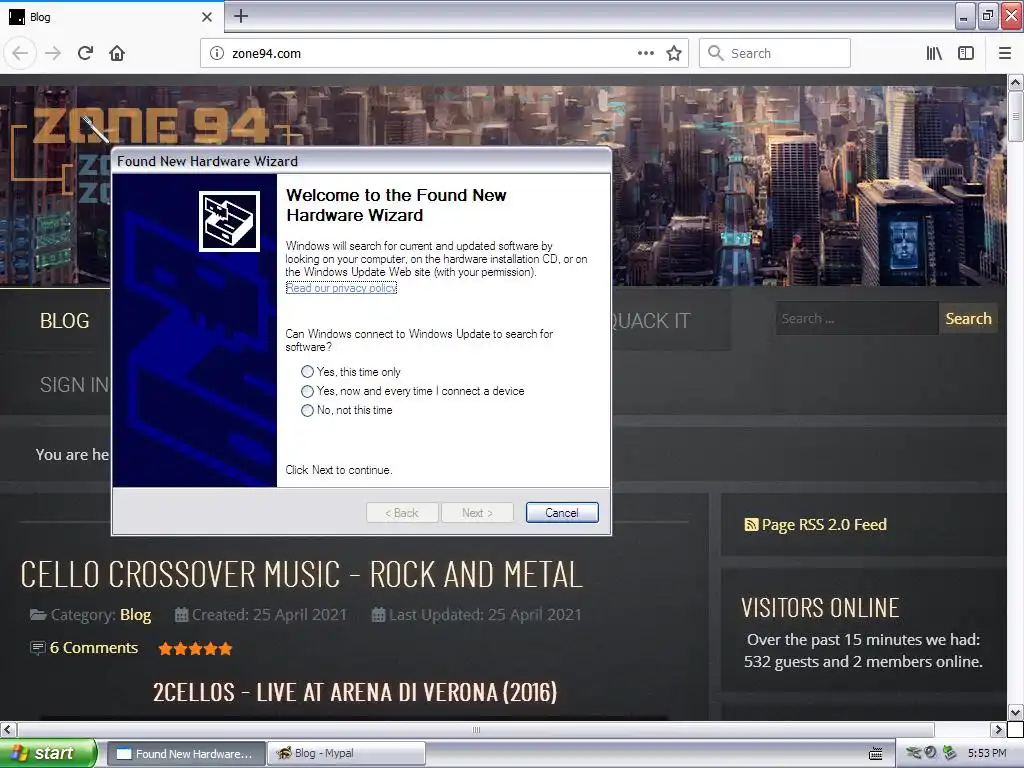Bookmark this page with the star icon
Viewport: 1024px width, 768px height.
(674, 54)
